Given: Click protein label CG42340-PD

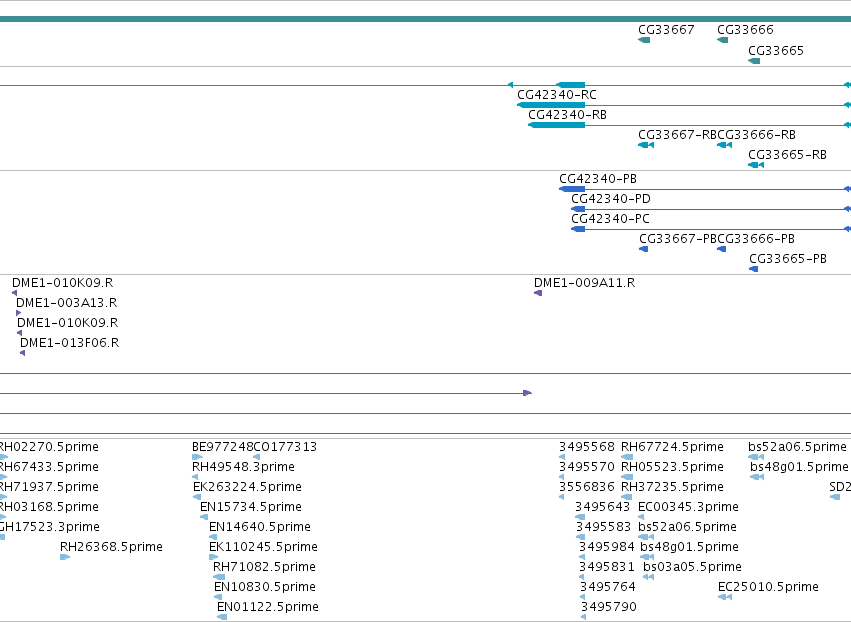Looking at the screenshot, I should pos(611,199).
